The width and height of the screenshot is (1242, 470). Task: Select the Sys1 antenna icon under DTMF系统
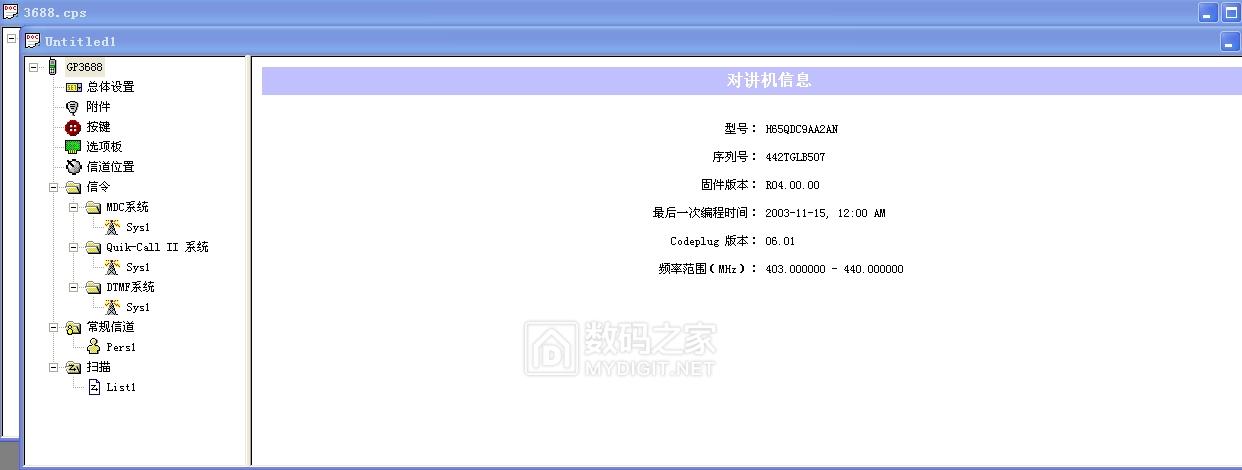point(112,307)
